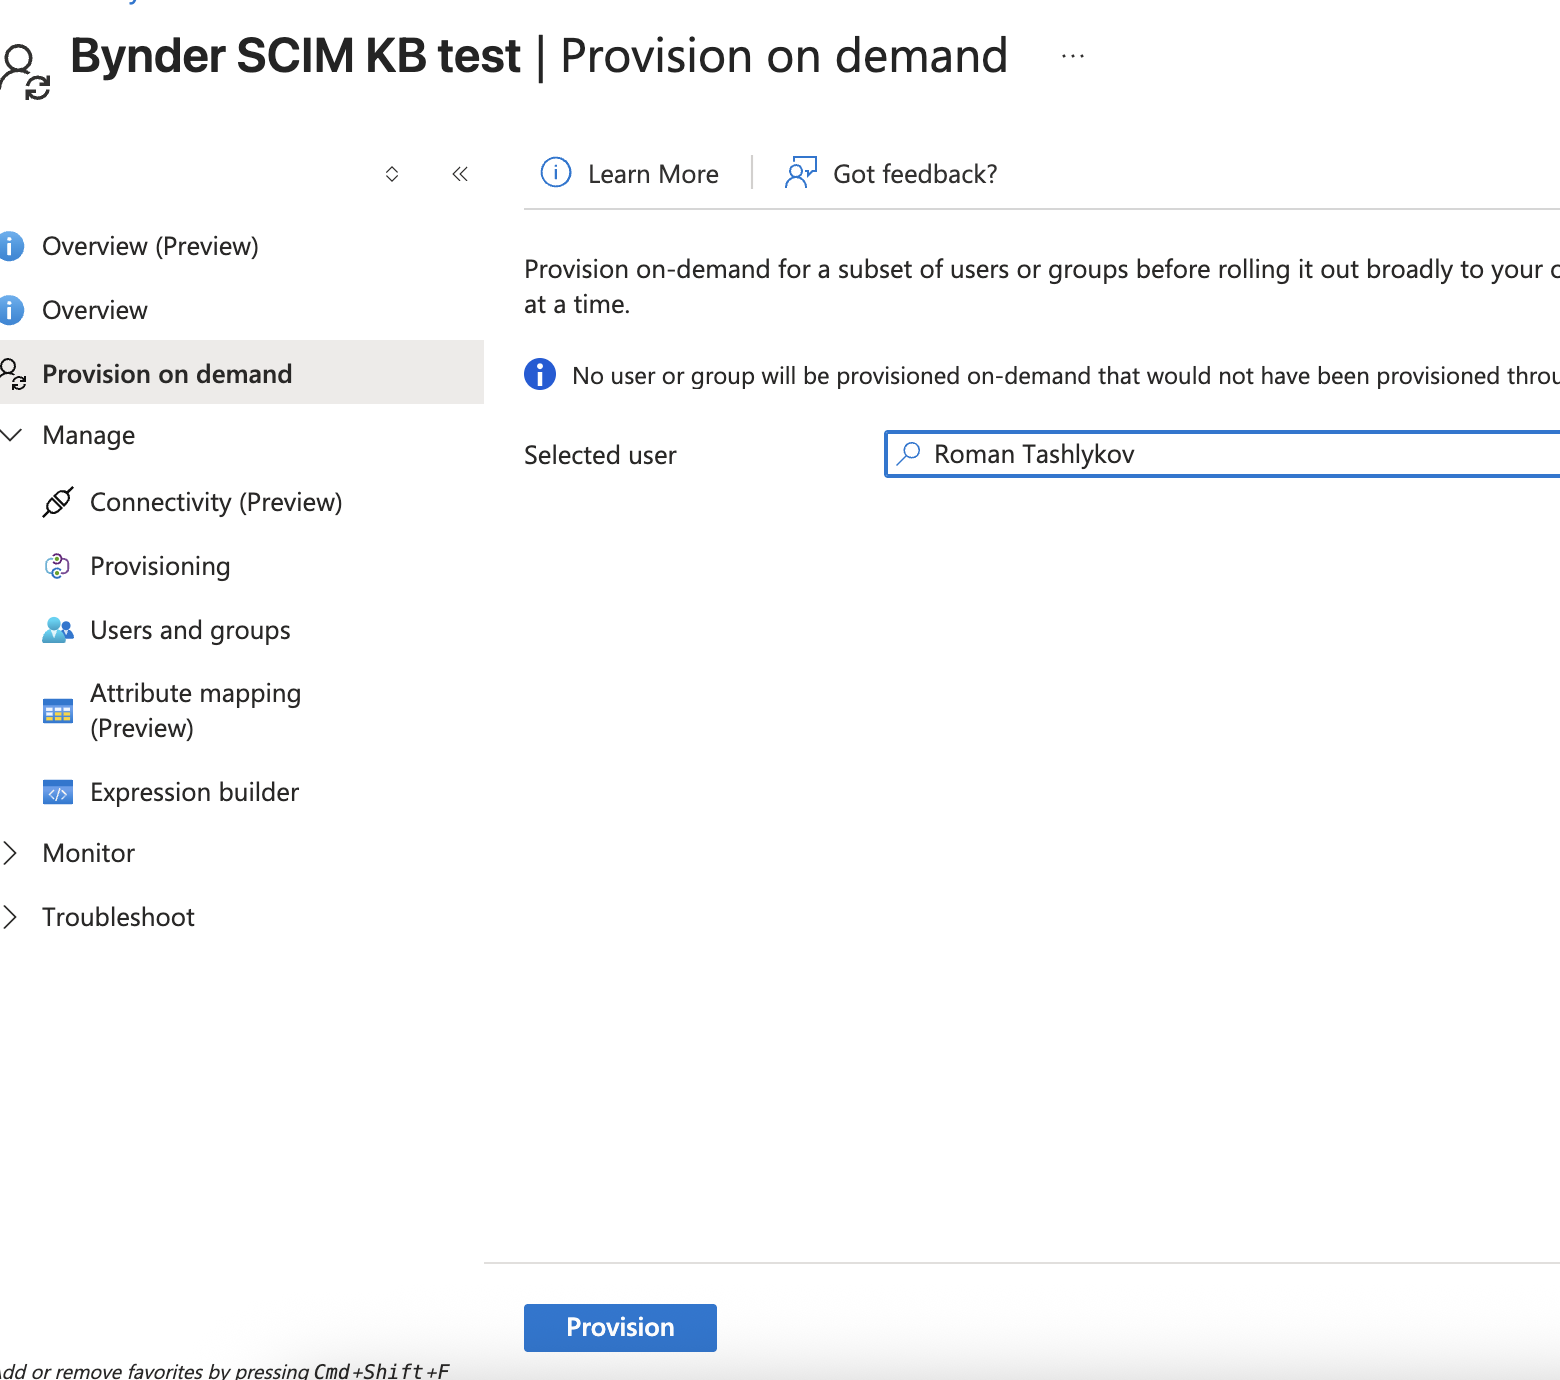The height and width of the screenshot is (1380, 1560).
Task: Click the Got feedback person icon
Action: pyautogui.click(x=801, y=173)
